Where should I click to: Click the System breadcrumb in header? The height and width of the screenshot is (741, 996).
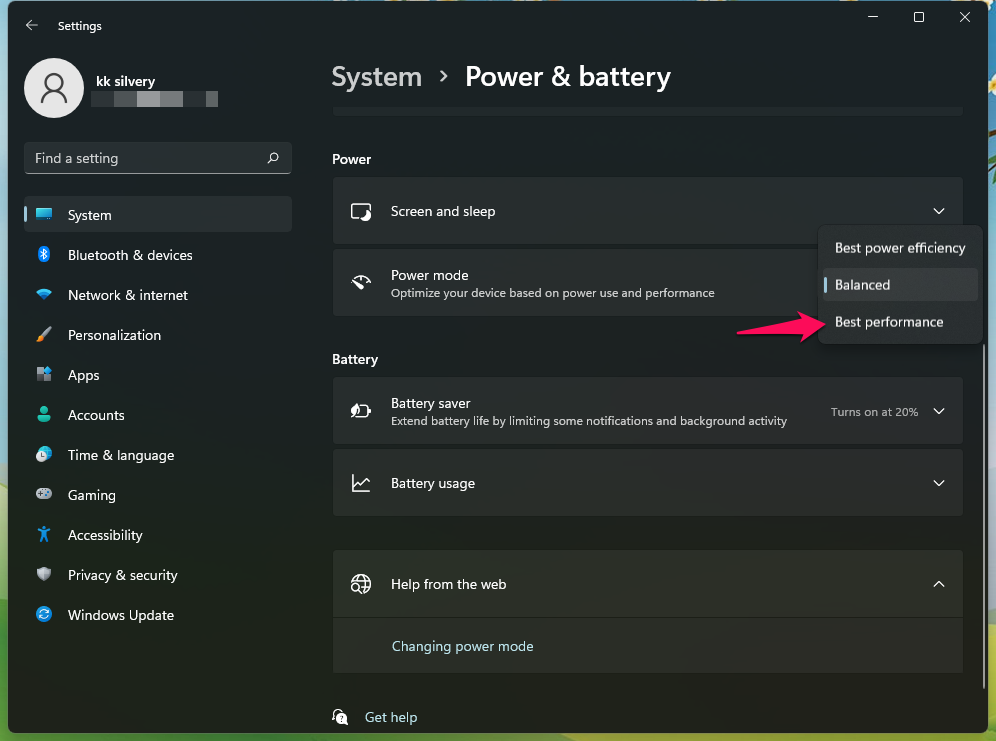coord(376,77)
